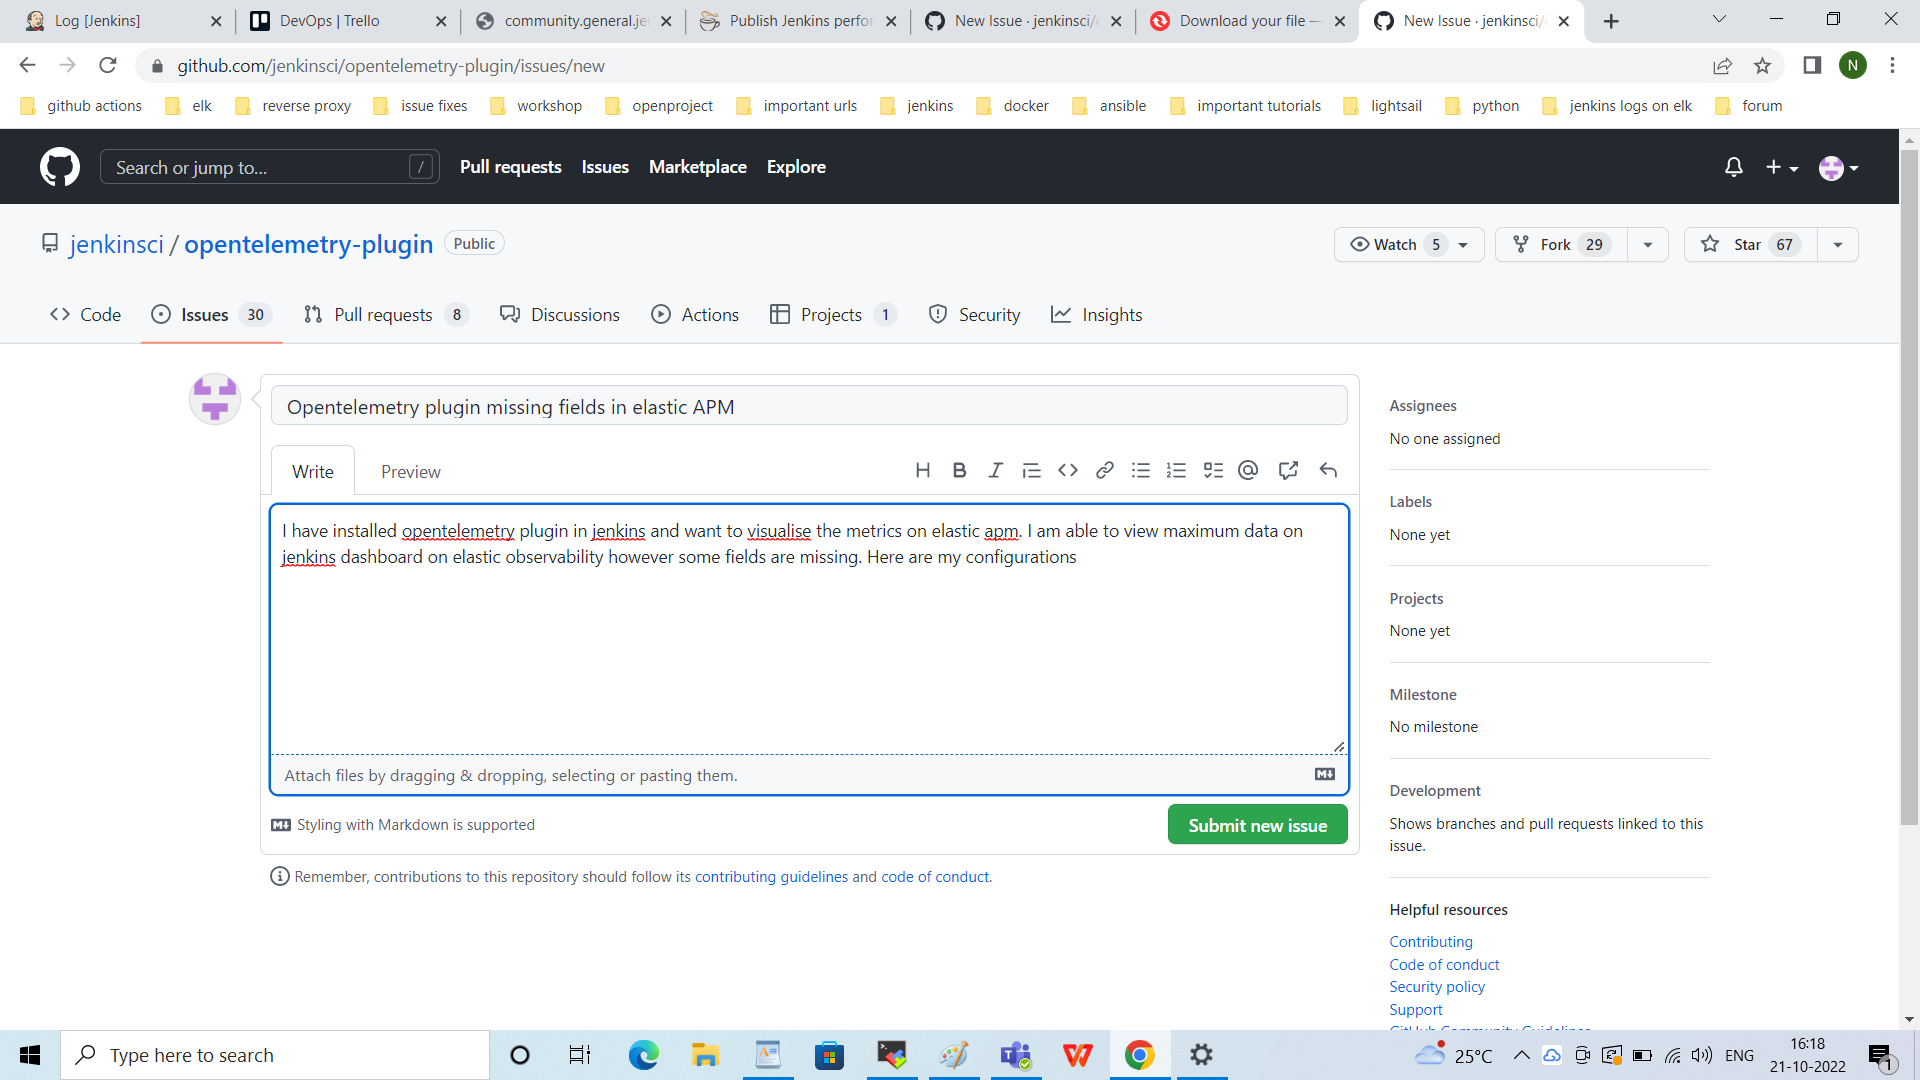Switch to the Preview tab

(410, 471)
